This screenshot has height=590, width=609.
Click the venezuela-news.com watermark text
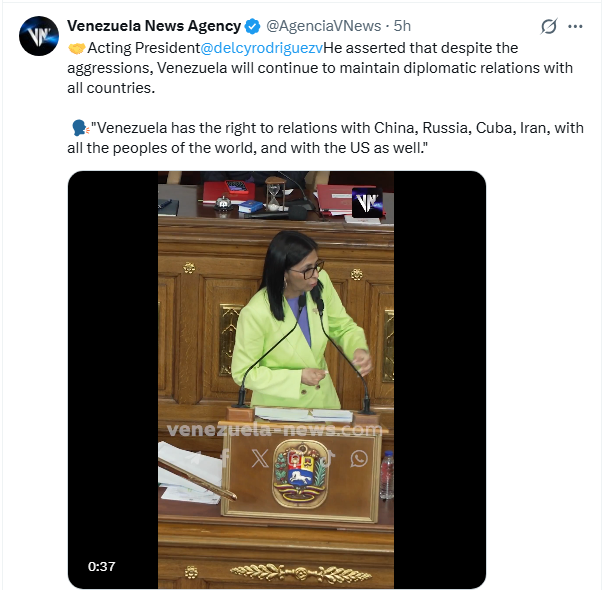point(275,430)
